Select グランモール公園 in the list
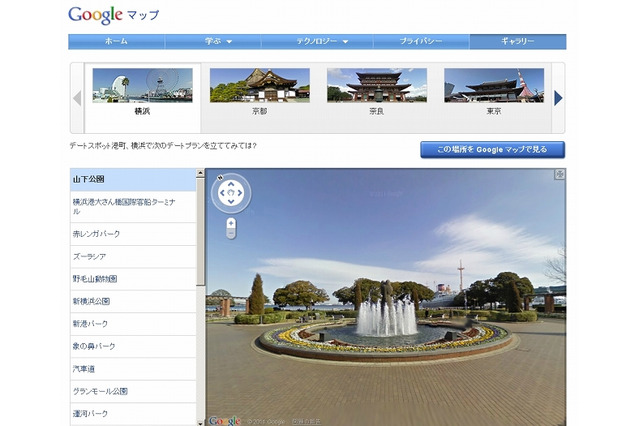 (x=133, y=392)
